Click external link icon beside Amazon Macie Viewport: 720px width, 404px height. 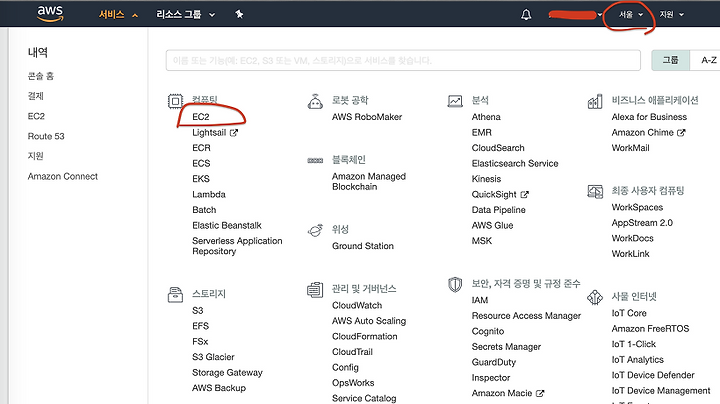pyautogui.click(x=540, y=393)
